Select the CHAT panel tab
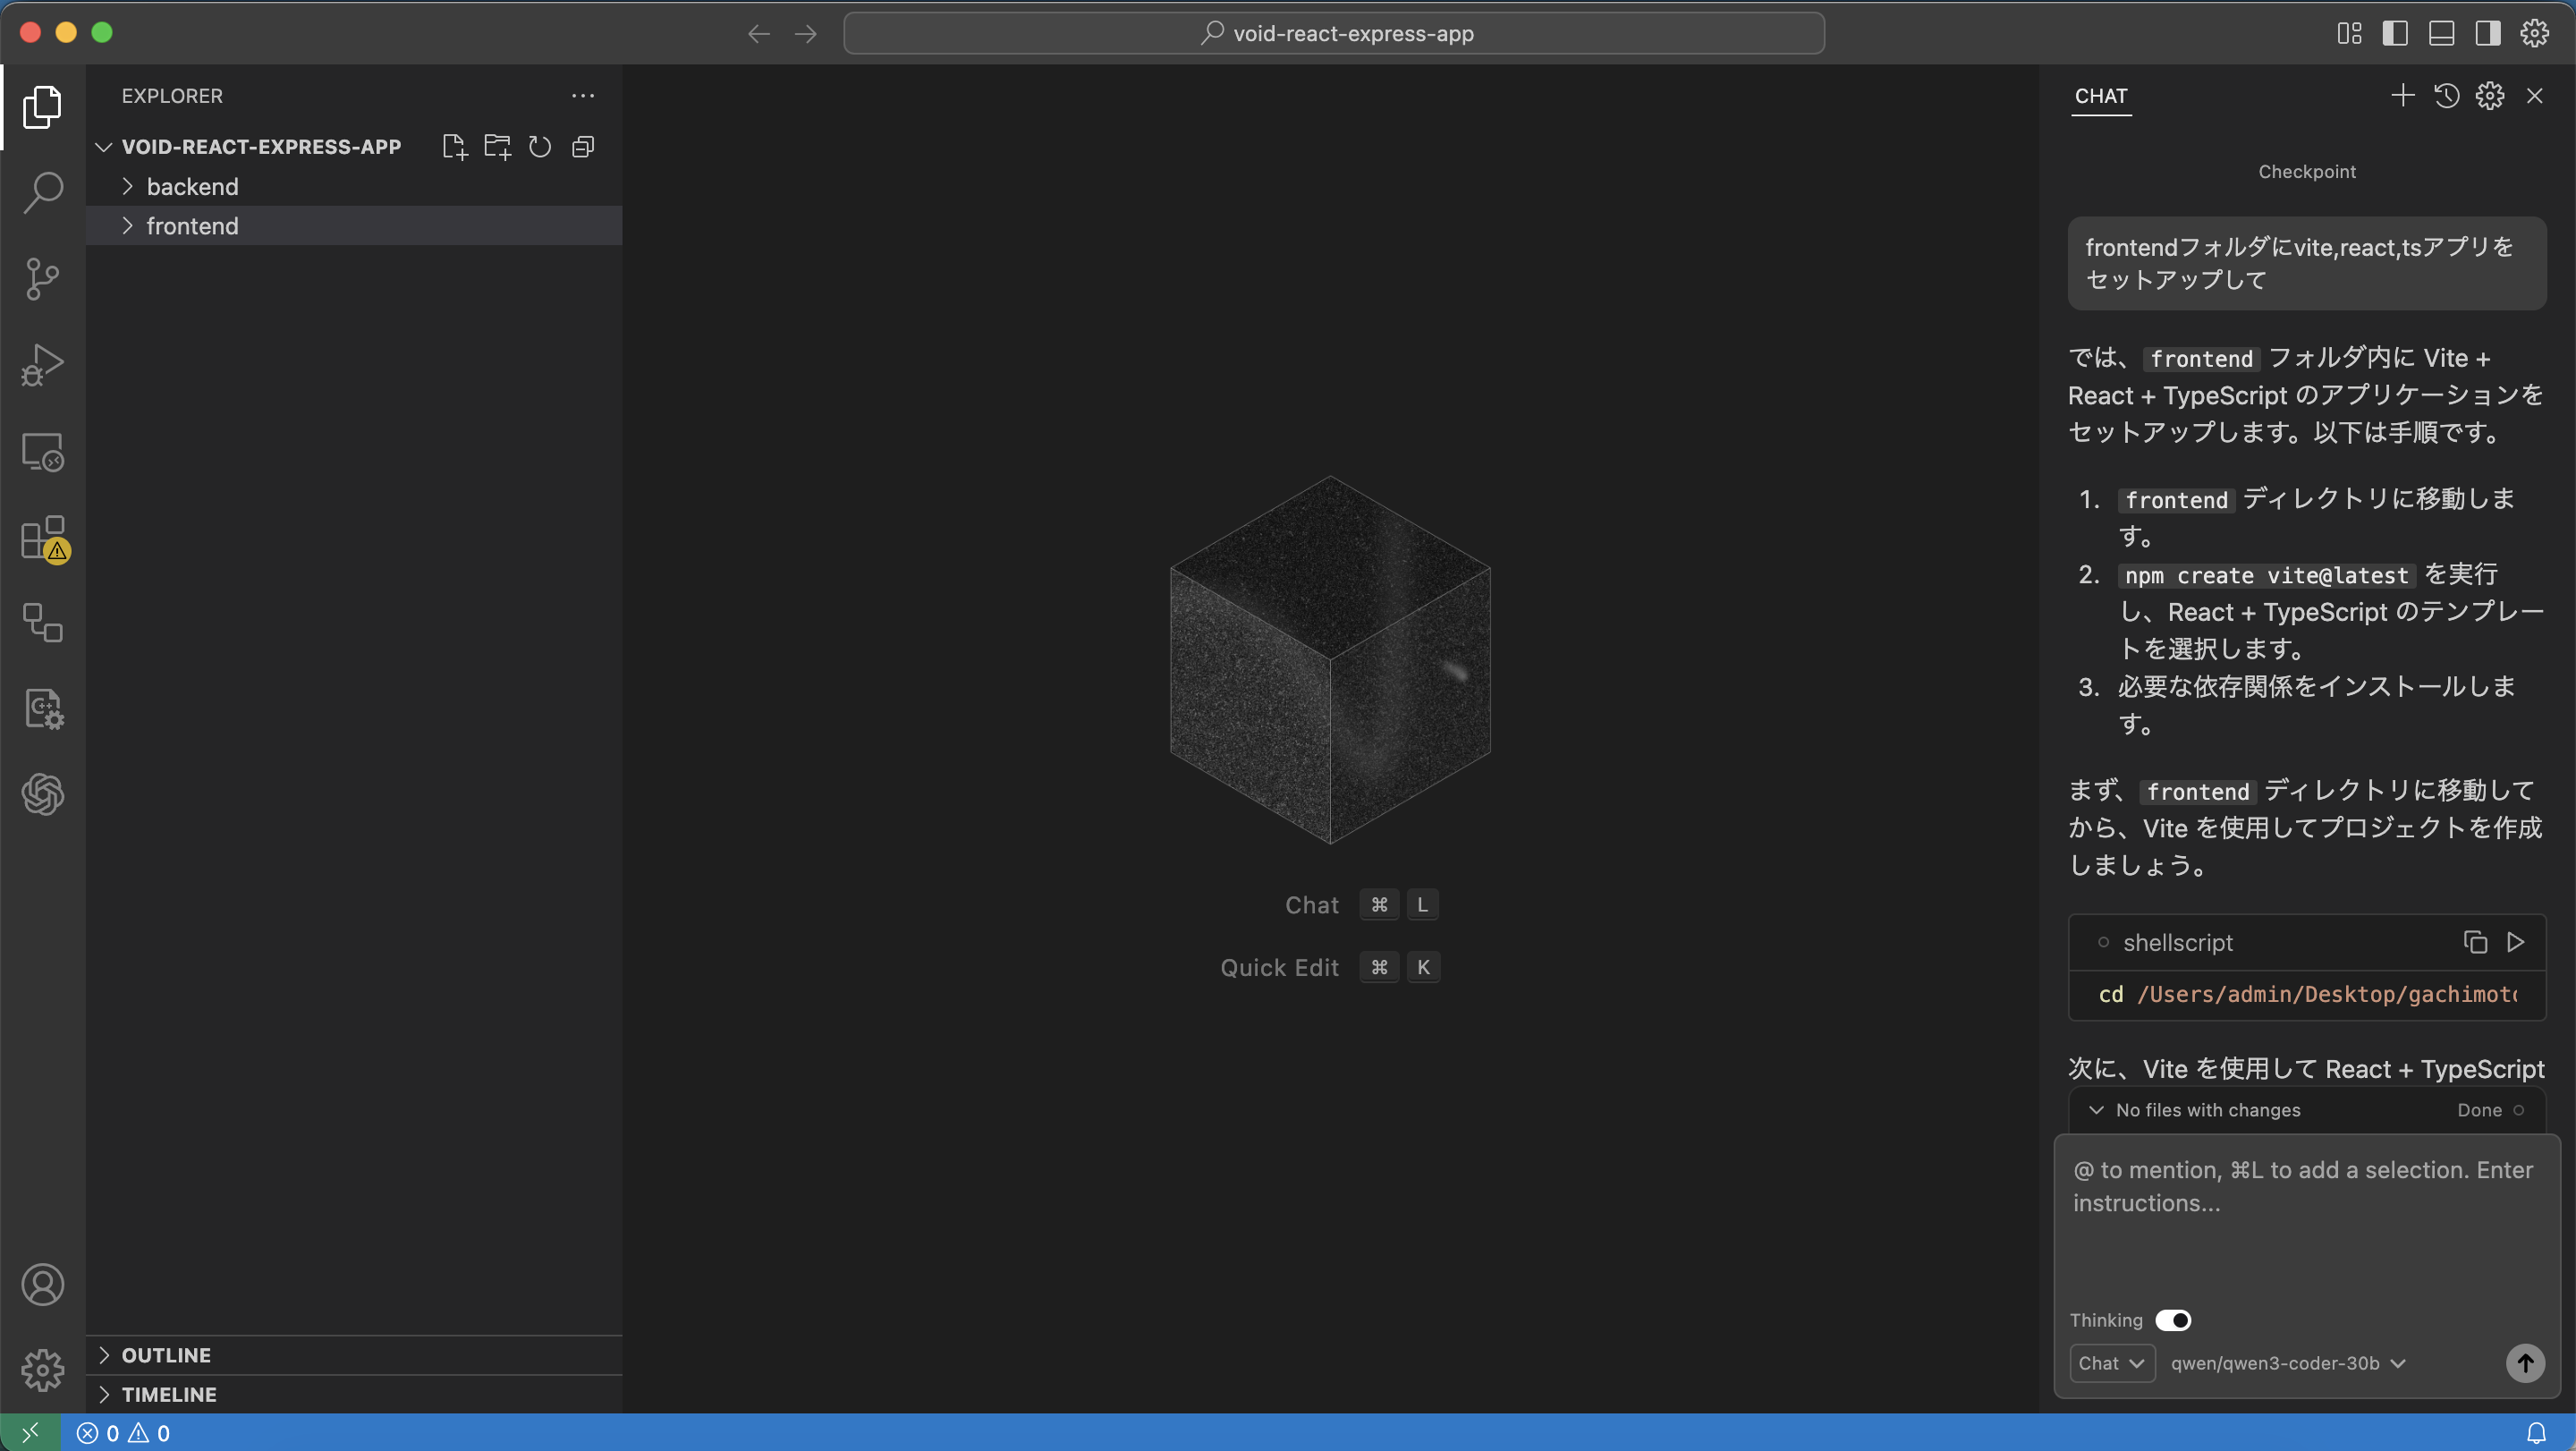2576x1451 pixels. 2100,96
